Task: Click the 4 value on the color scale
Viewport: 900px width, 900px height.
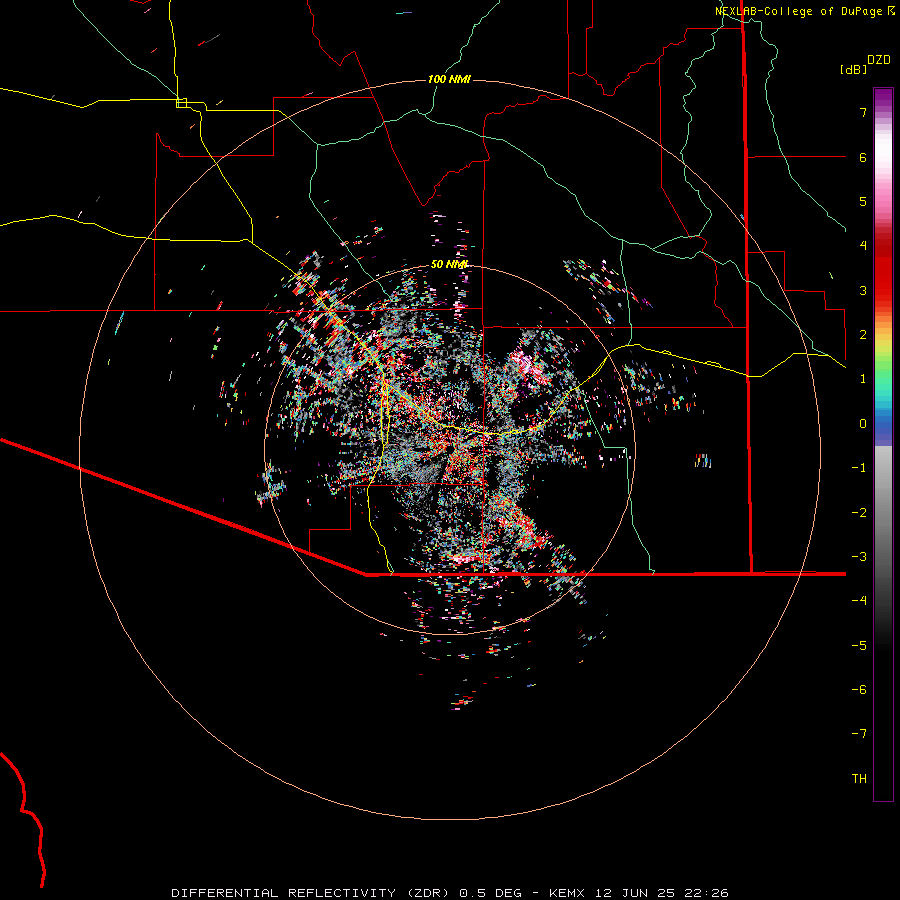Action: (863, 246)
